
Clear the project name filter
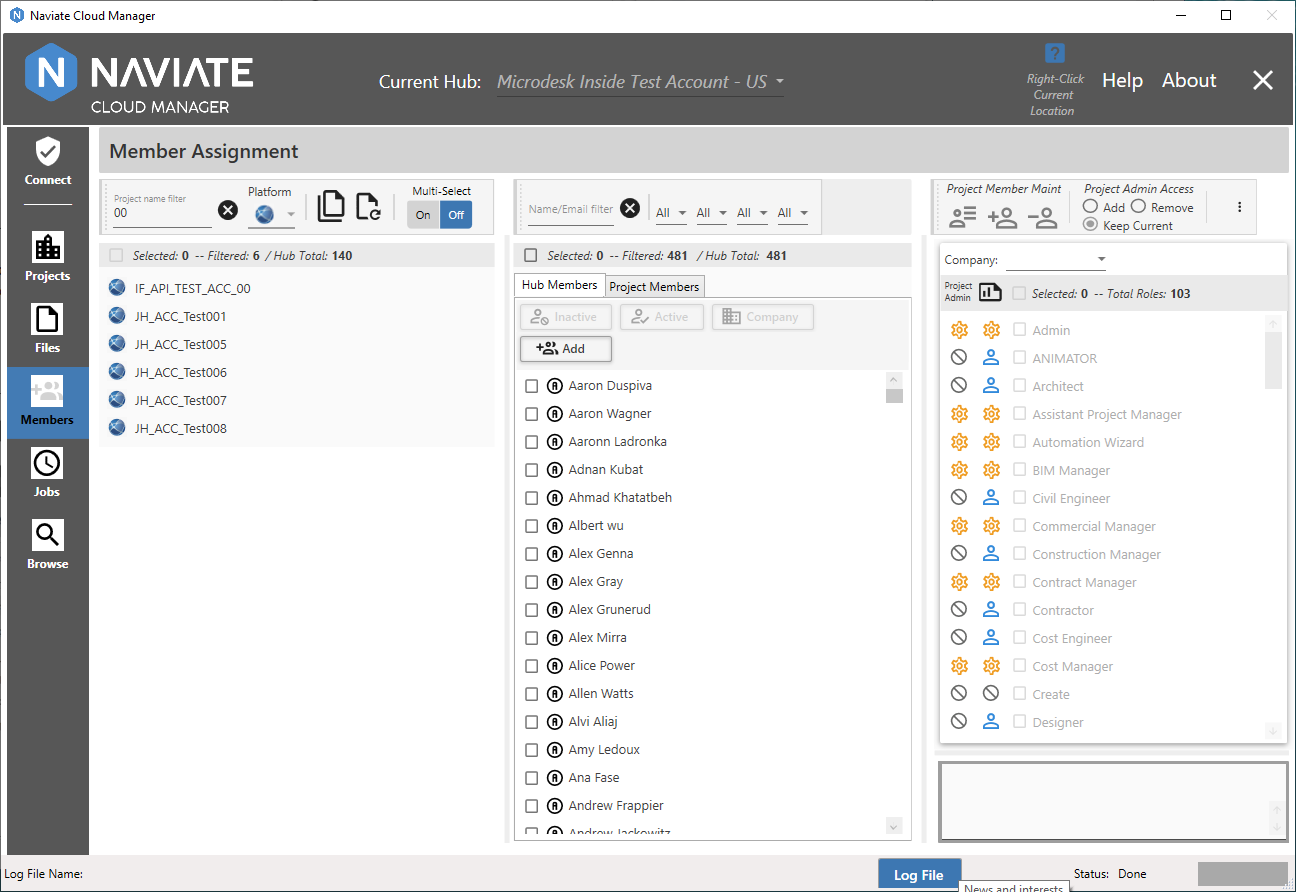(x=228, y=210)
